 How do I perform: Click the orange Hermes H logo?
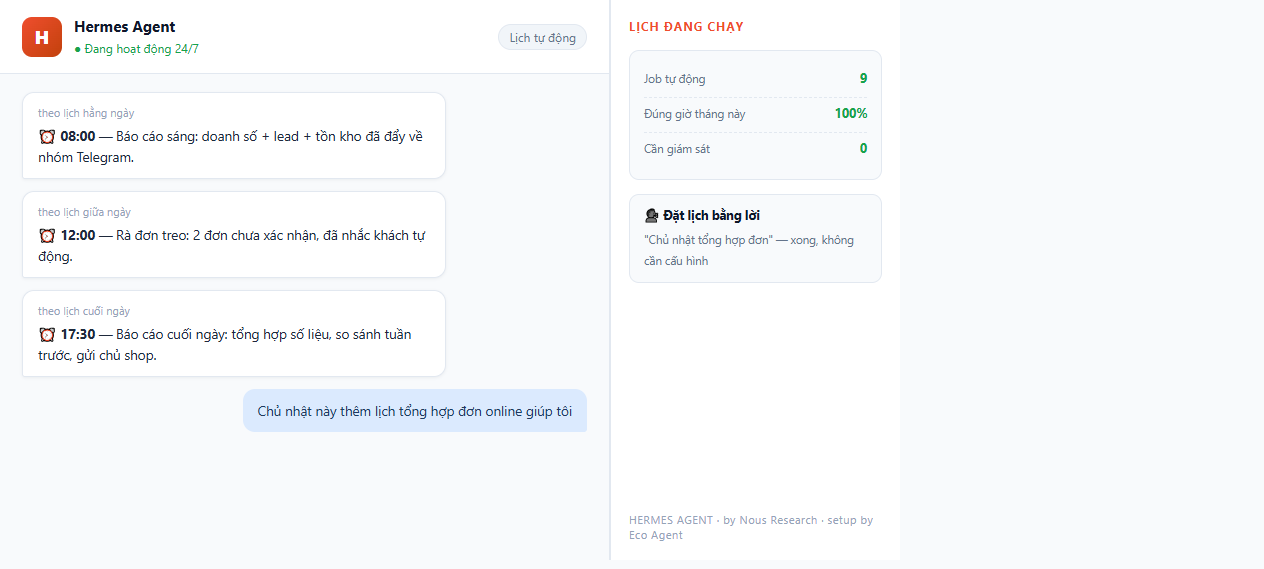point(42,37)
